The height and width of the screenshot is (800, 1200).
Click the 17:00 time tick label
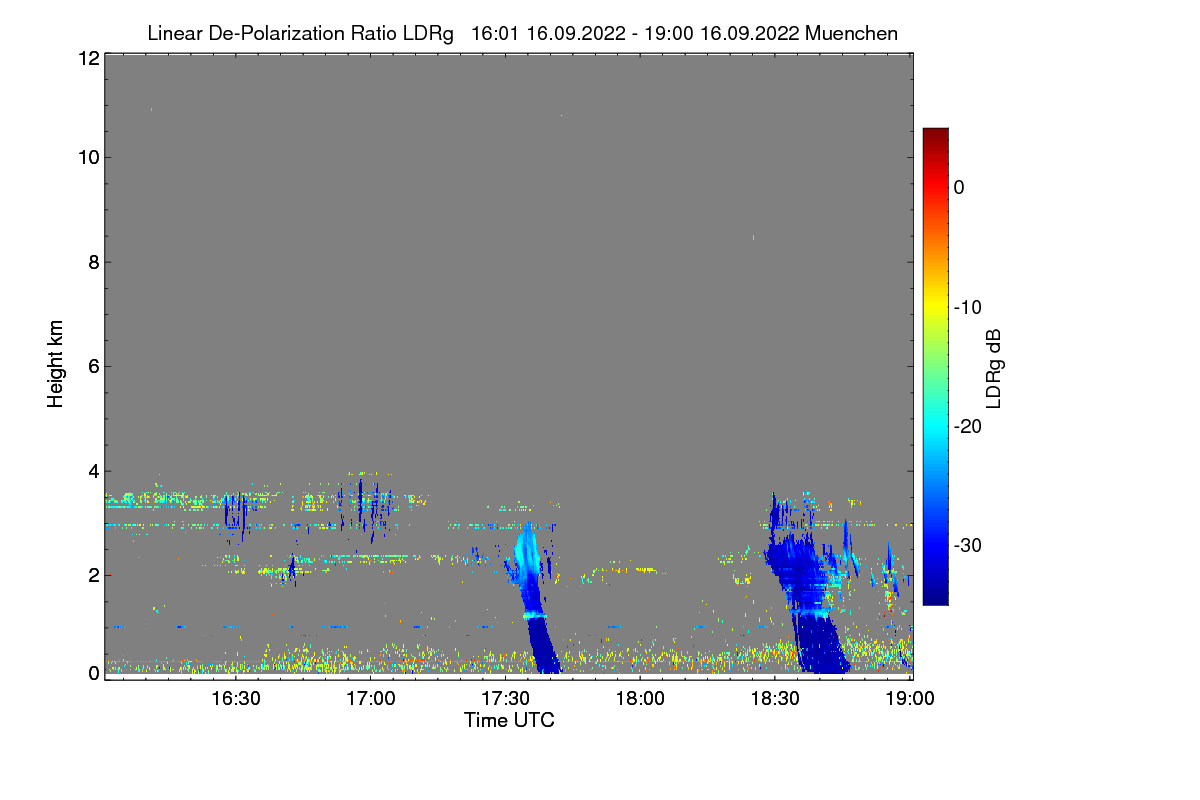point(370,699)
